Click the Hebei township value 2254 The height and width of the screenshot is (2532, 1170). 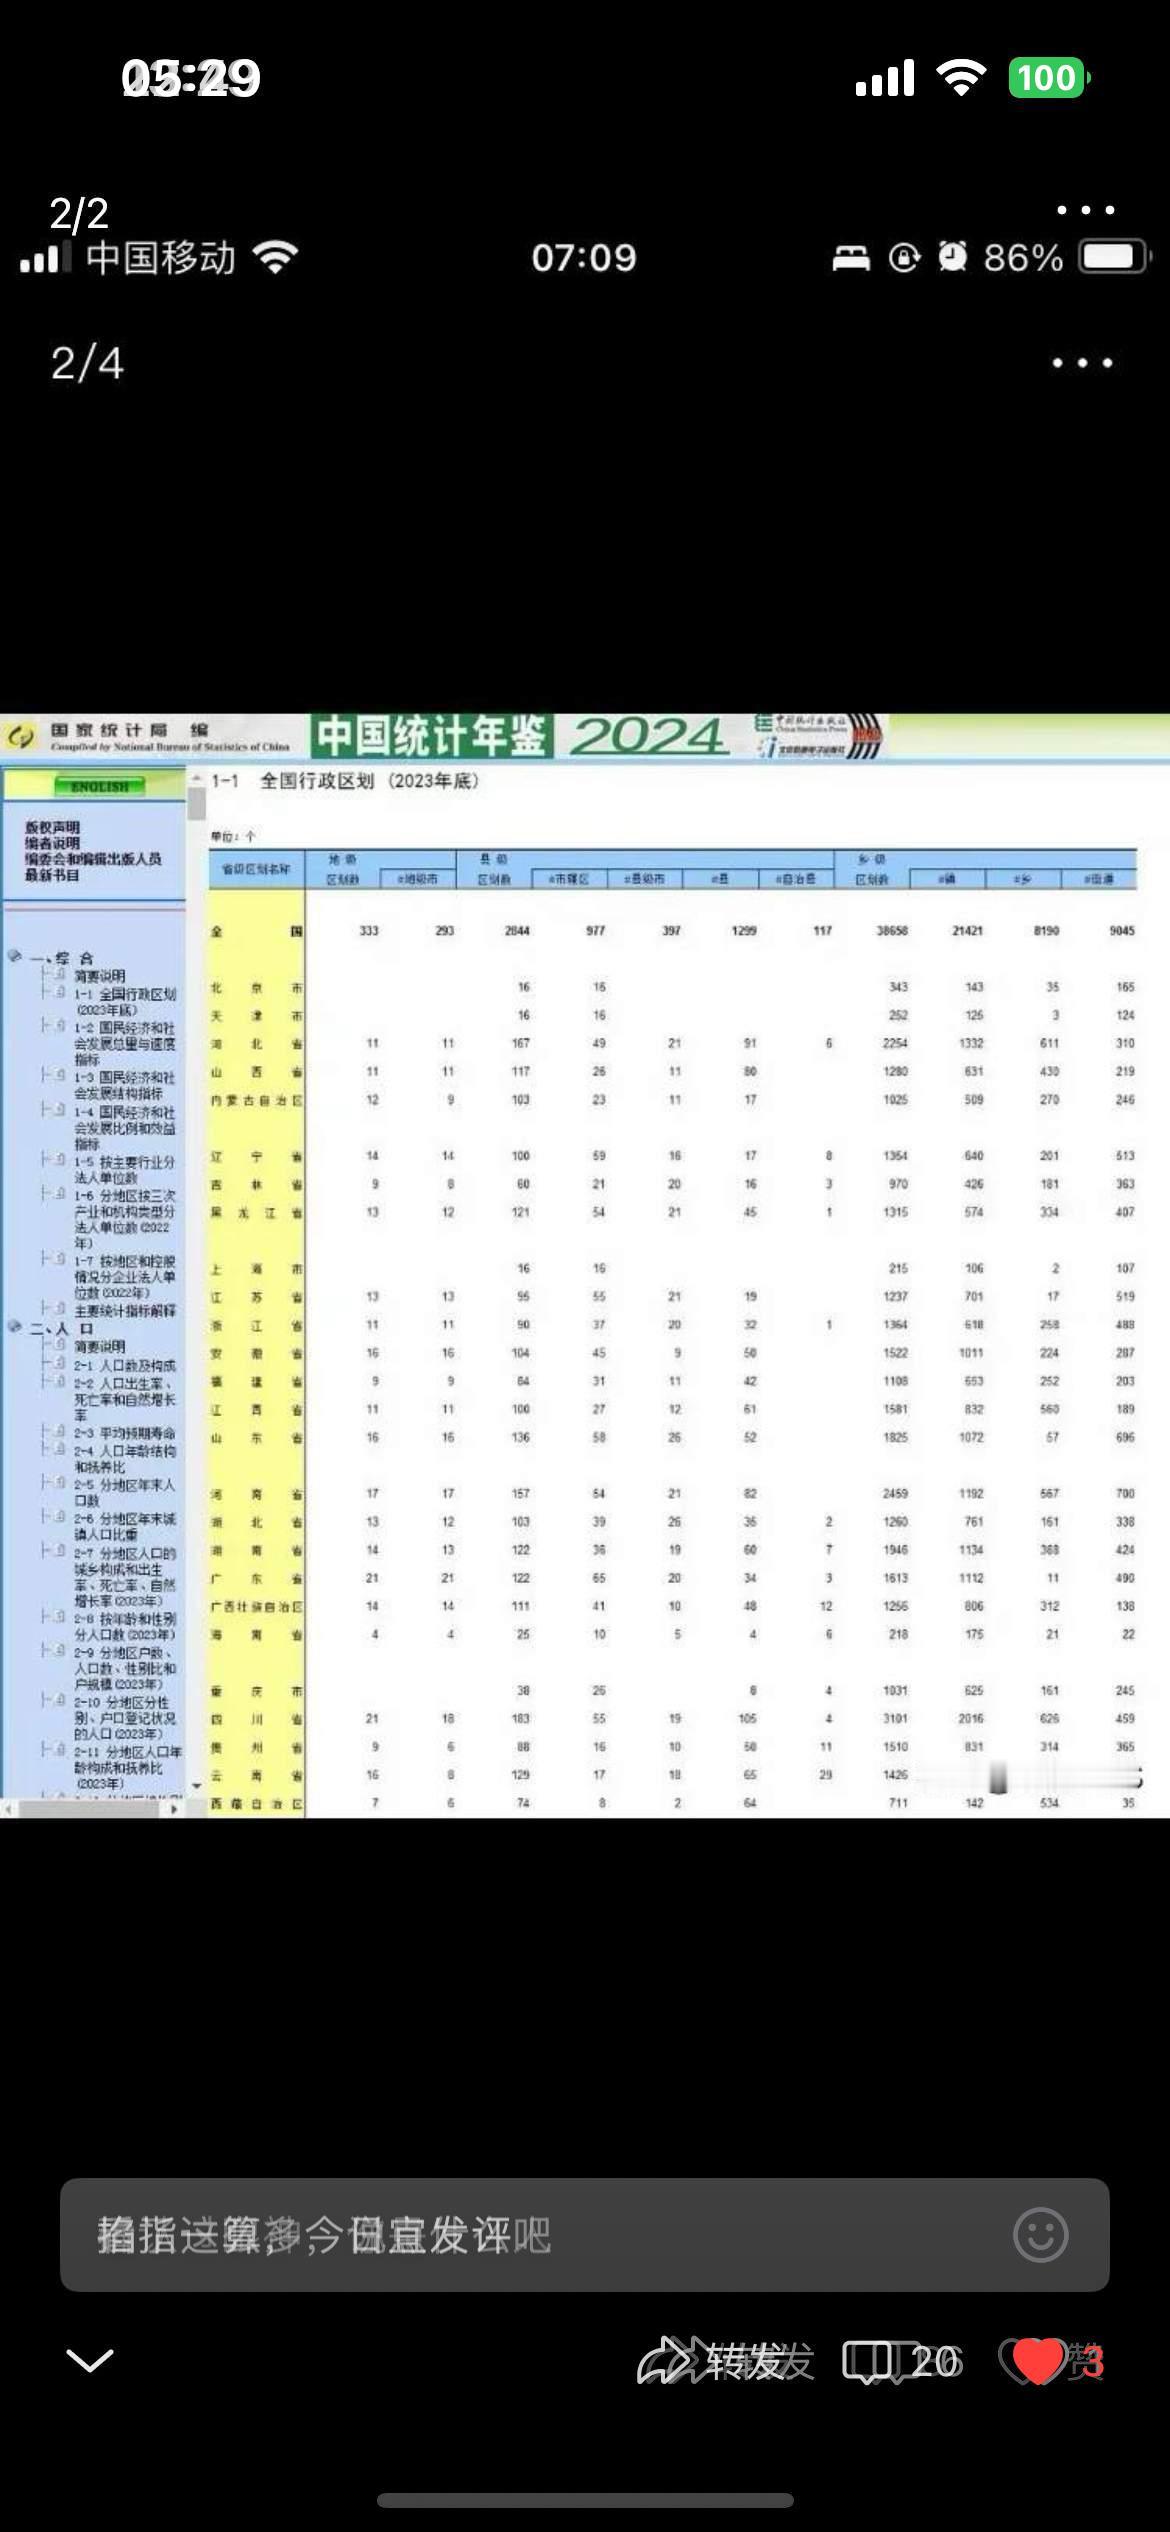pyautogui.click(x=895, y=1043)
